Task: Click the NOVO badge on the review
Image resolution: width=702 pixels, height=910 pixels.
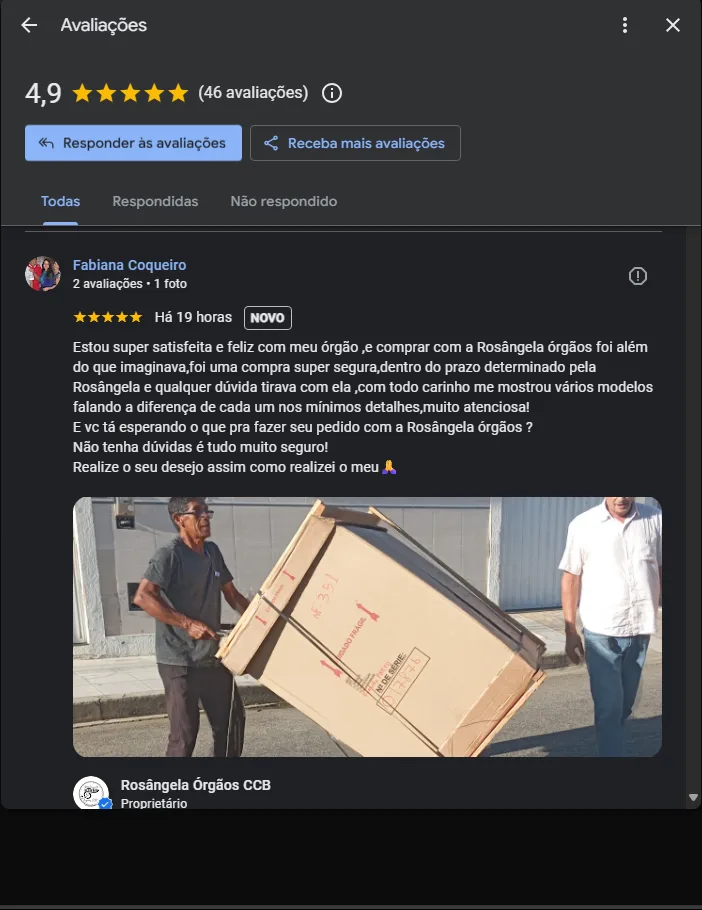Action: (267, 317)
